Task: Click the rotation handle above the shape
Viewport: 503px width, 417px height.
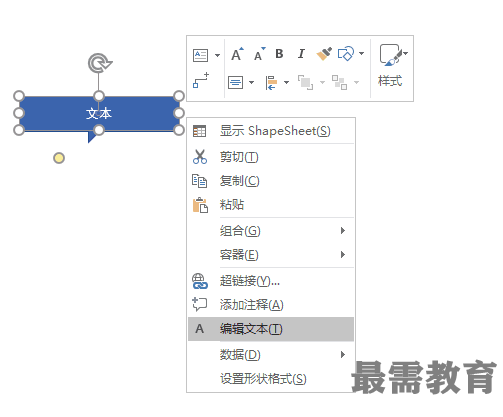Action: 99,63
